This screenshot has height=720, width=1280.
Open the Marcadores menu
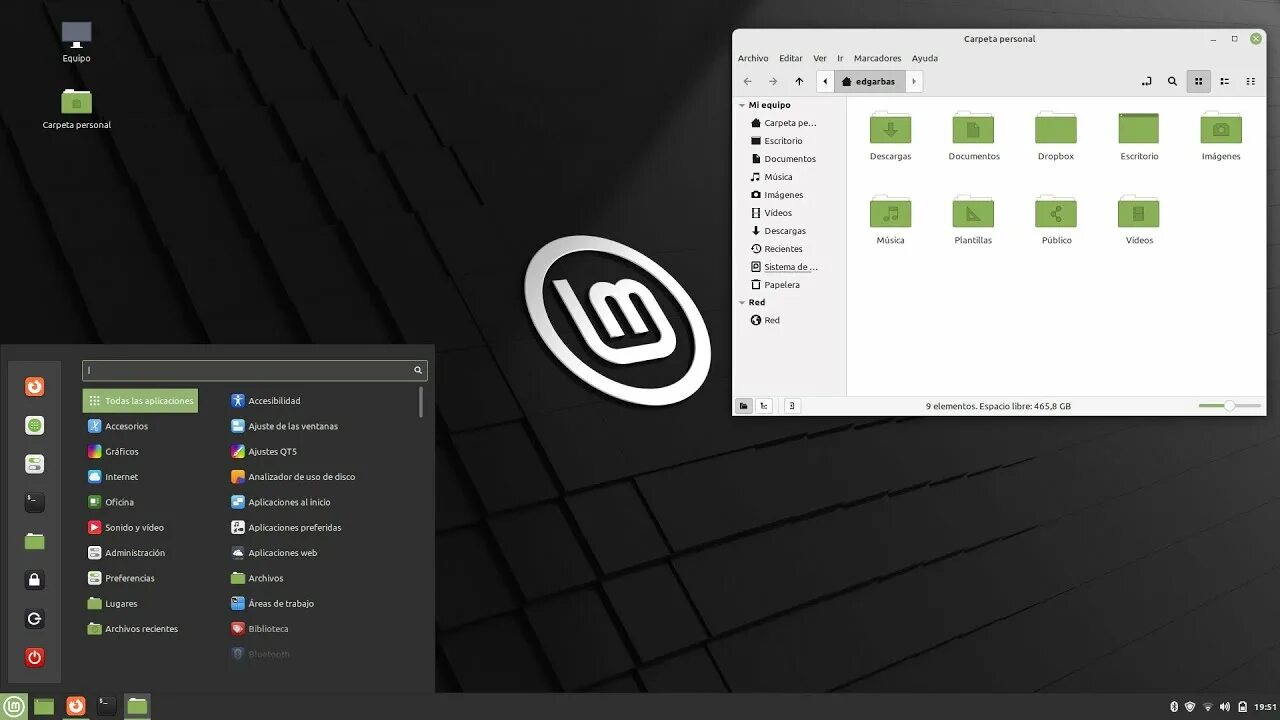[x=877, y=58]
